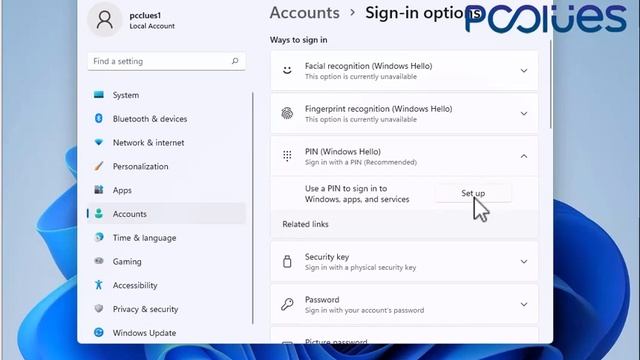
Task: Click the Related links label
Action: (x=305, y=224)
